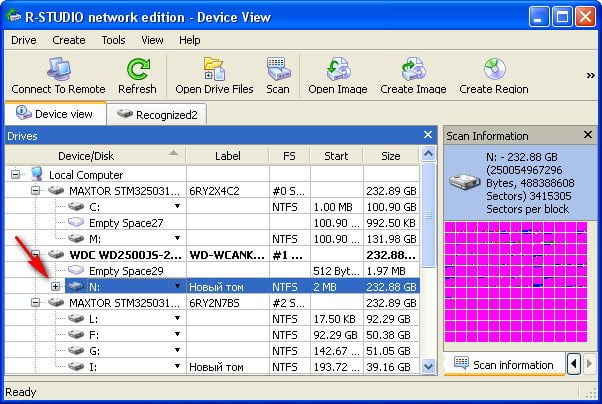Click the Size column header
This screenshot has width=602, height=404.
tap(391, 155)
